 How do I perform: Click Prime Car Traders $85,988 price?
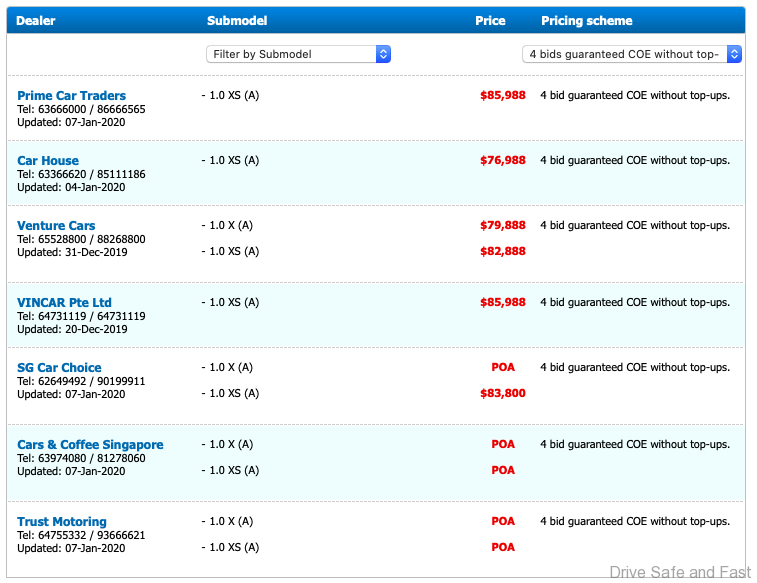[502, 96]
